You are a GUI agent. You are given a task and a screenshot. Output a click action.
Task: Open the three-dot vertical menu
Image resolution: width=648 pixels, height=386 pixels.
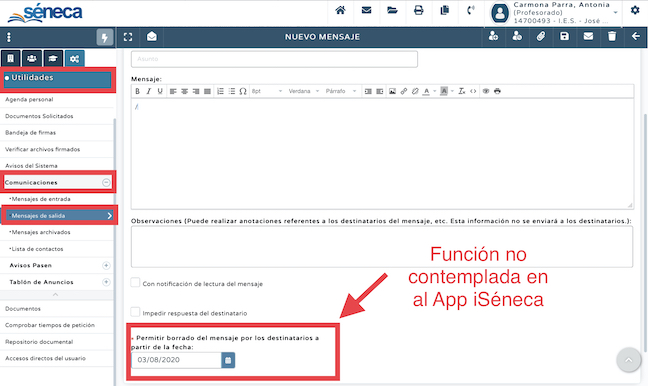click(x=9, y=37)
